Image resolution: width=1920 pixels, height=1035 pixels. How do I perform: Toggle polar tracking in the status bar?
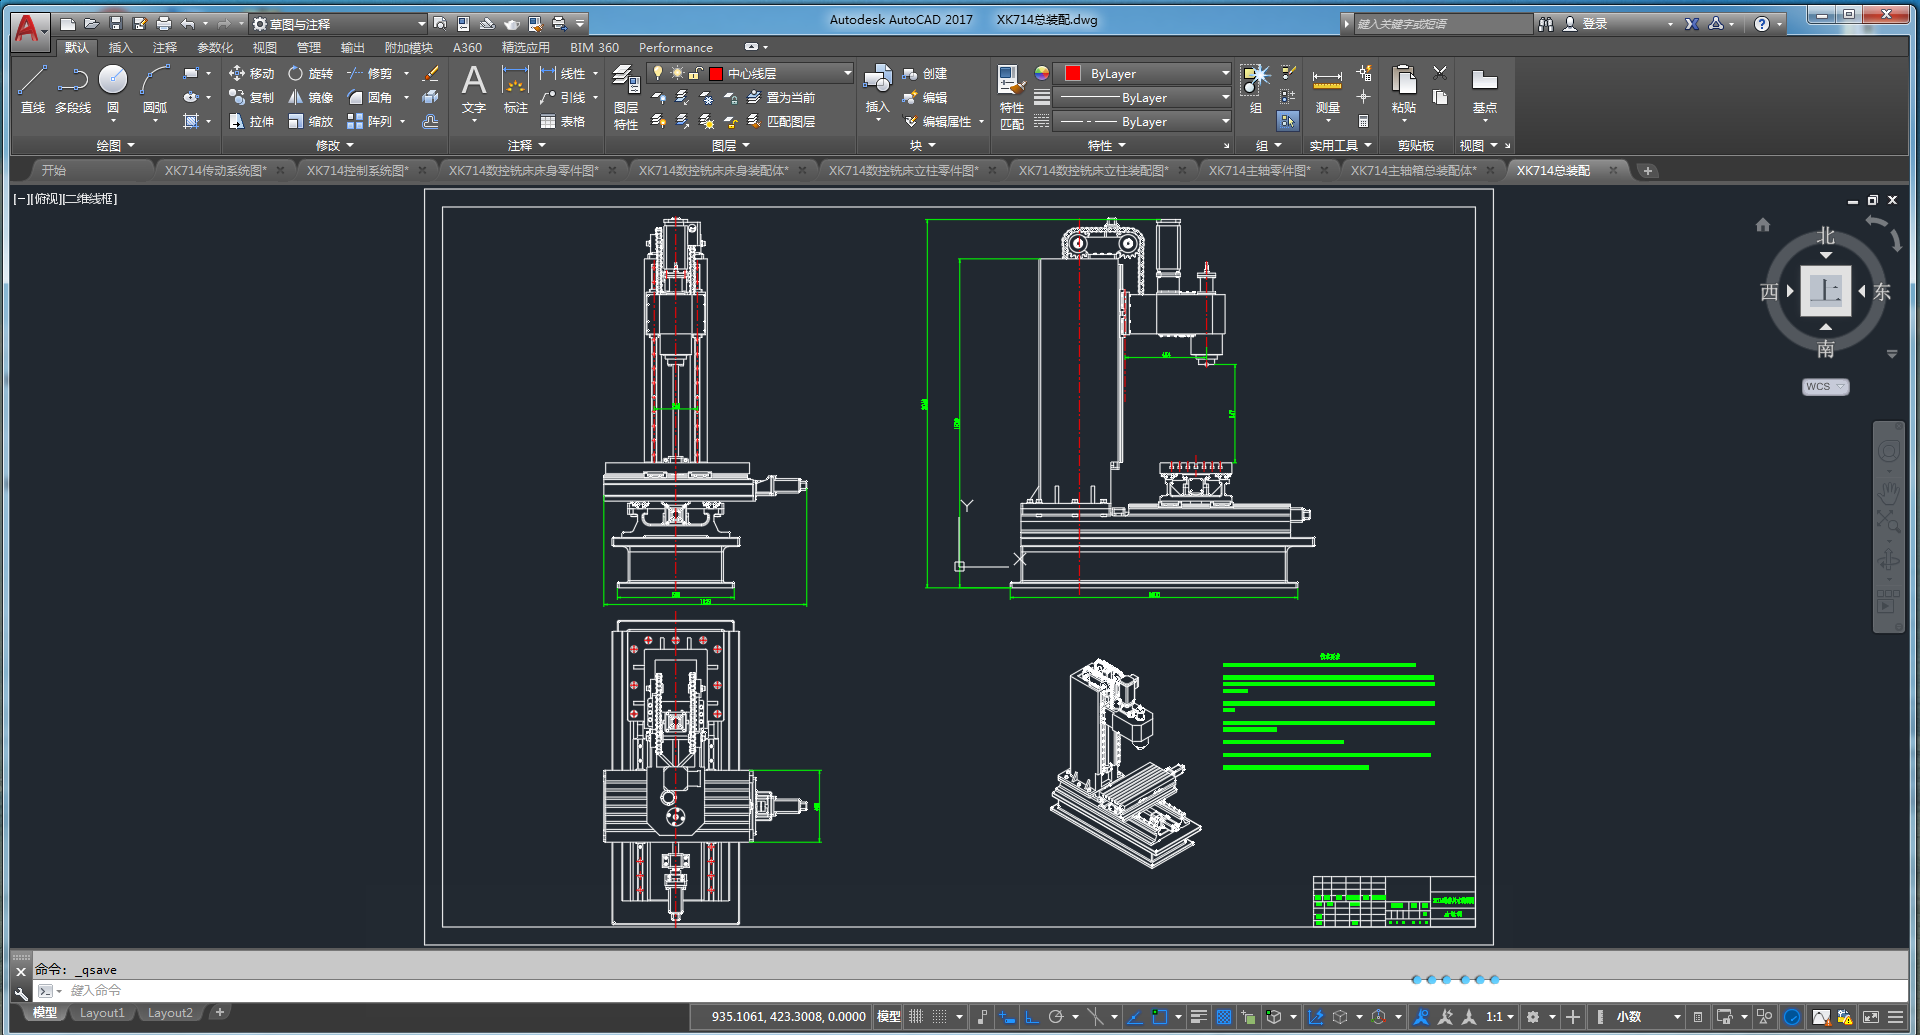(1055, 1017)
